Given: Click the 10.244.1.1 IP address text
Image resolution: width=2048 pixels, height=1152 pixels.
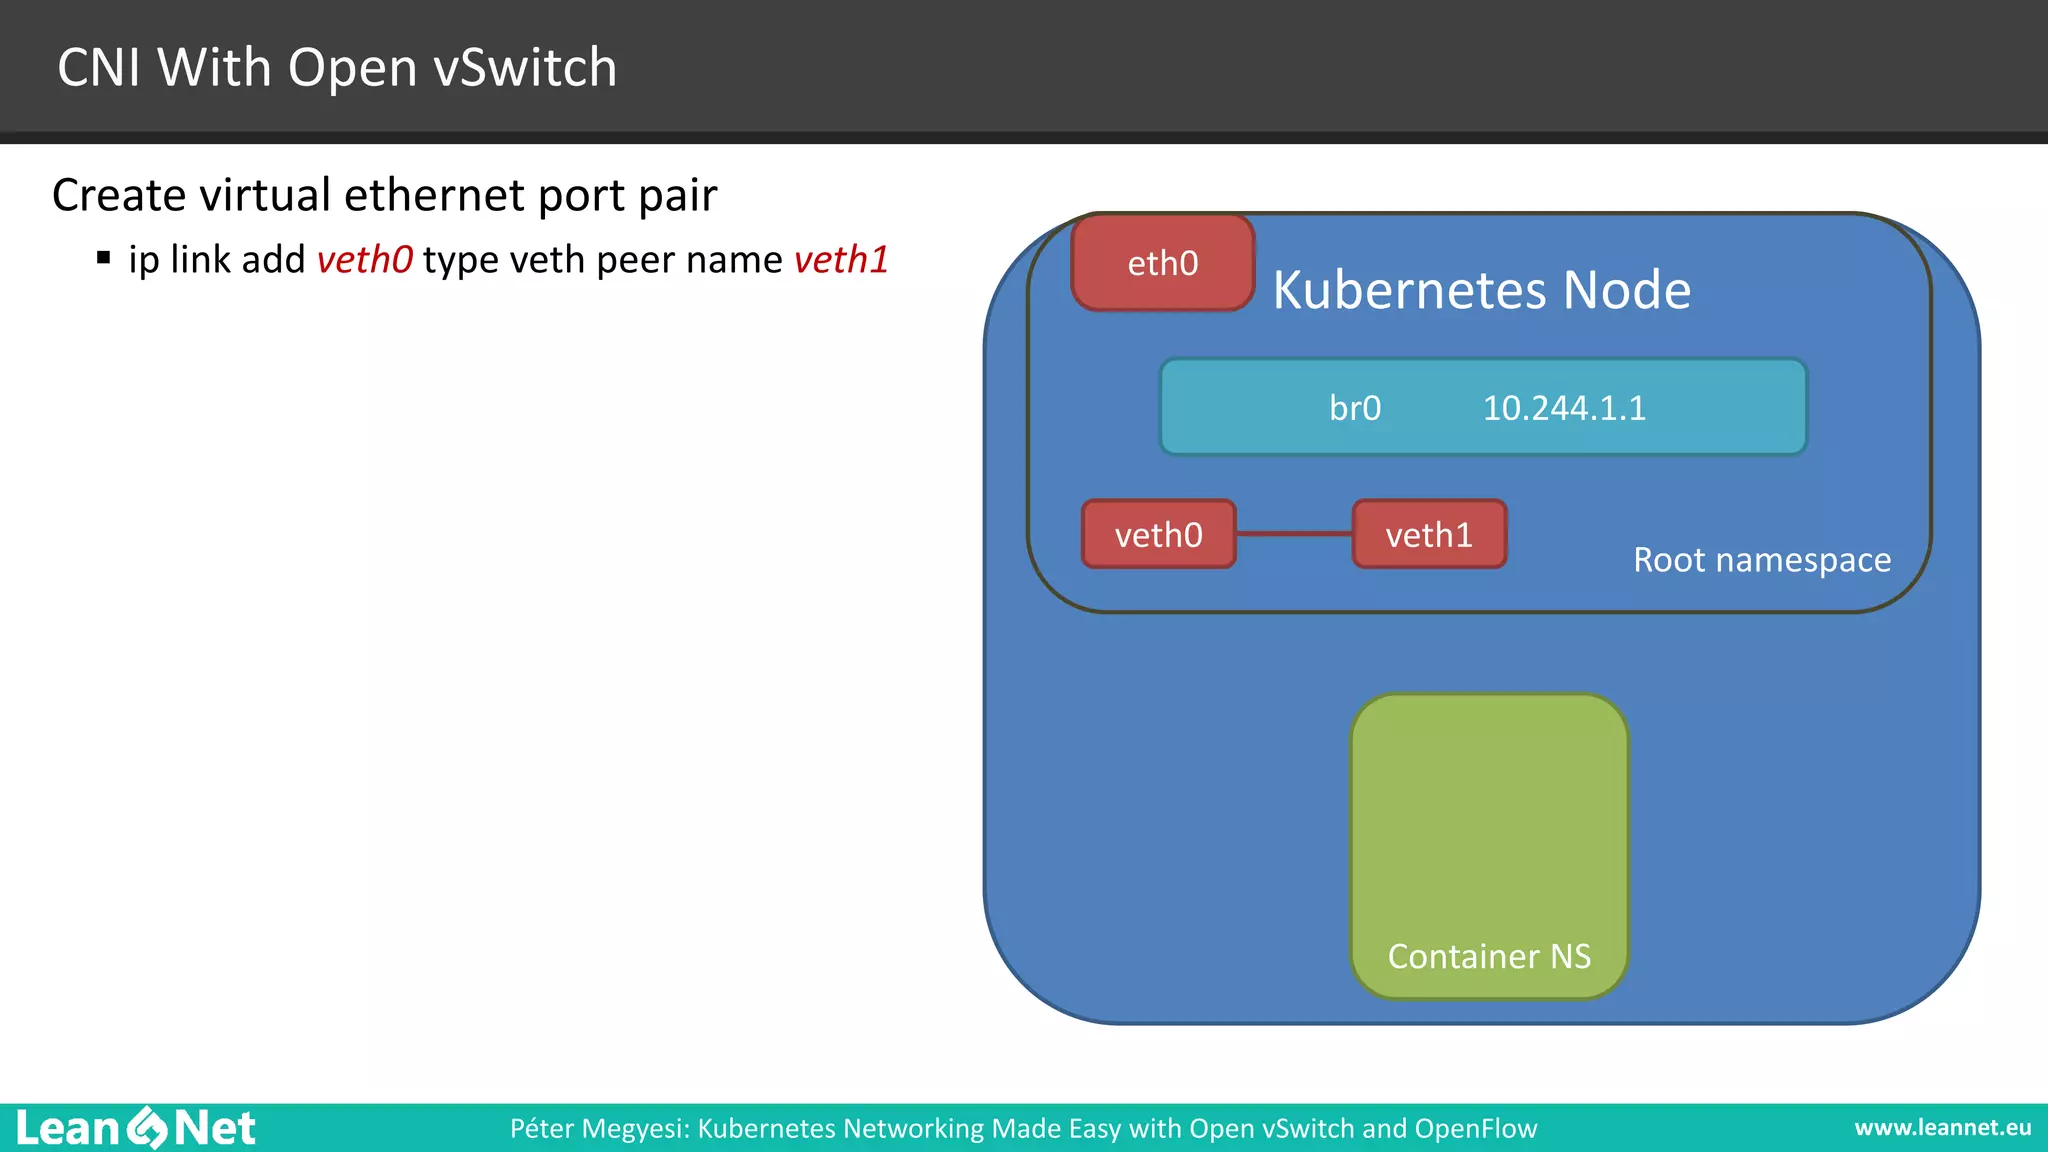Looking at the screenshot, I should pyautogui.click(x=1564, y=408).
